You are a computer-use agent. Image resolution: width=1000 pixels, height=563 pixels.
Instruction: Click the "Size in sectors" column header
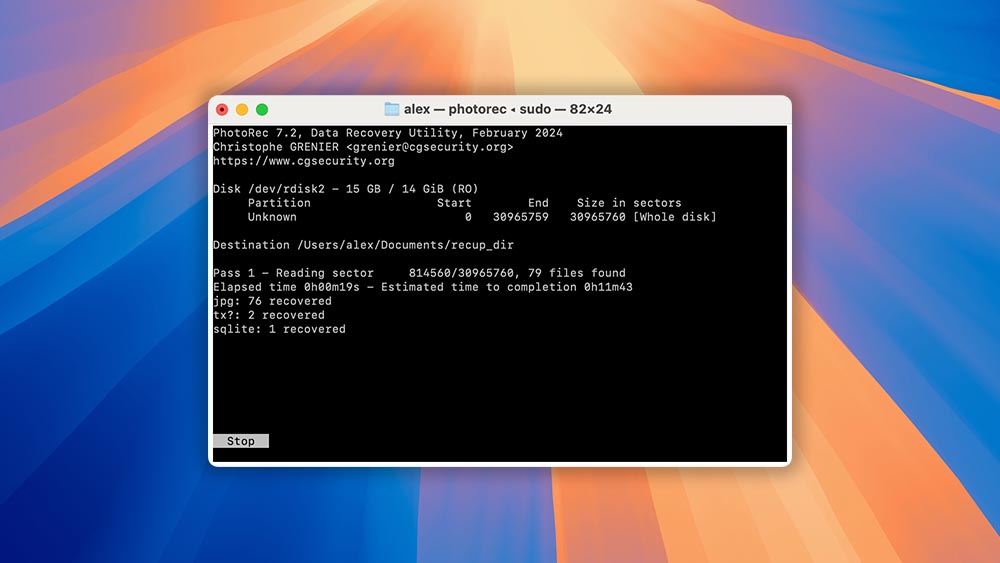click(x=629, y=203)
